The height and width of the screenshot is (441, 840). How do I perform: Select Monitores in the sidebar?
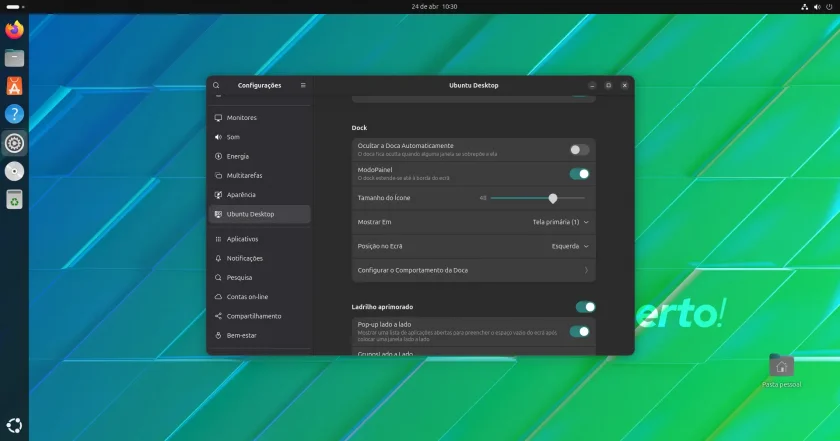(260, 118)
